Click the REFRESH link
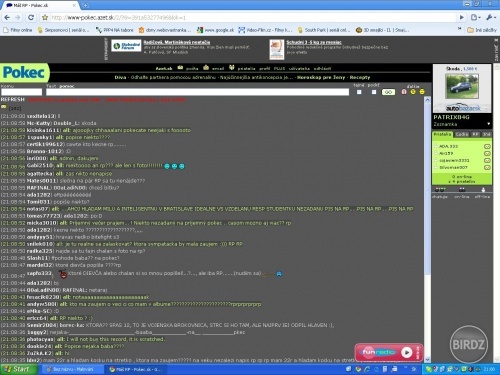This screenshot has height=375, width=500. tap(13, 100)
